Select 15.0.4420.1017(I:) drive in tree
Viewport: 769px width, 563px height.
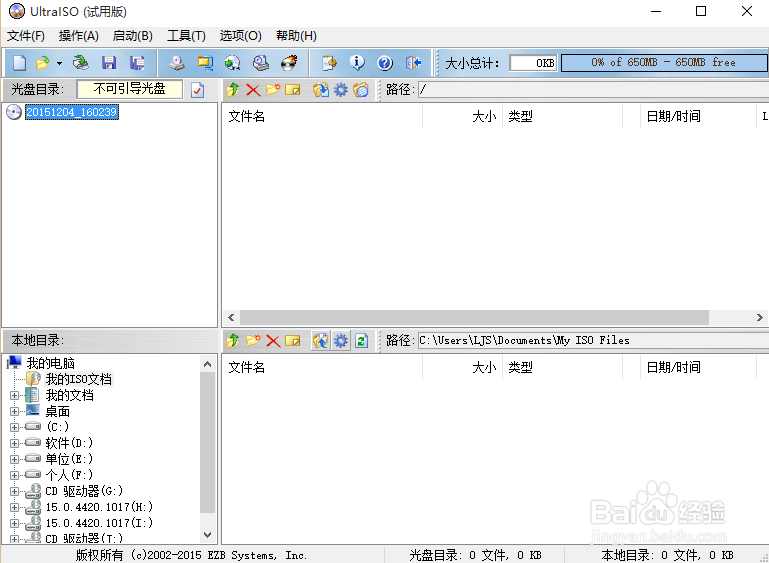click(99, 523)
